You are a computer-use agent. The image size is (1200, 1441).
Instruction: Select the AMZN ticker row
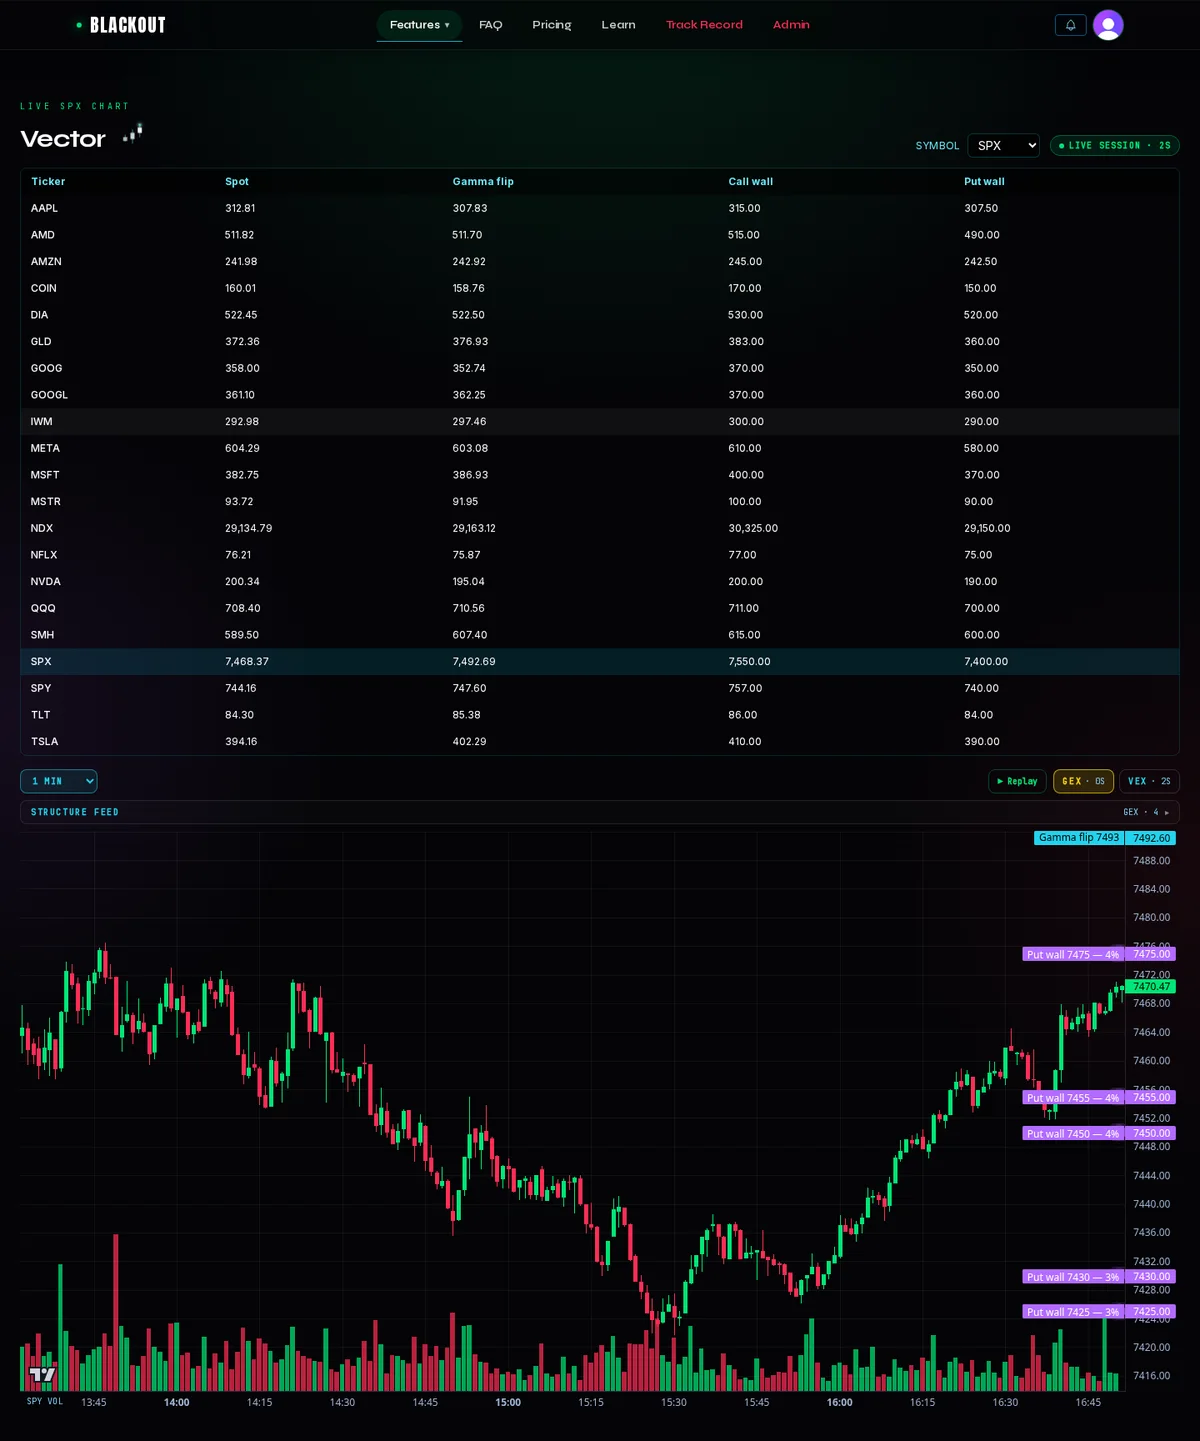click(x=600, y=261)
